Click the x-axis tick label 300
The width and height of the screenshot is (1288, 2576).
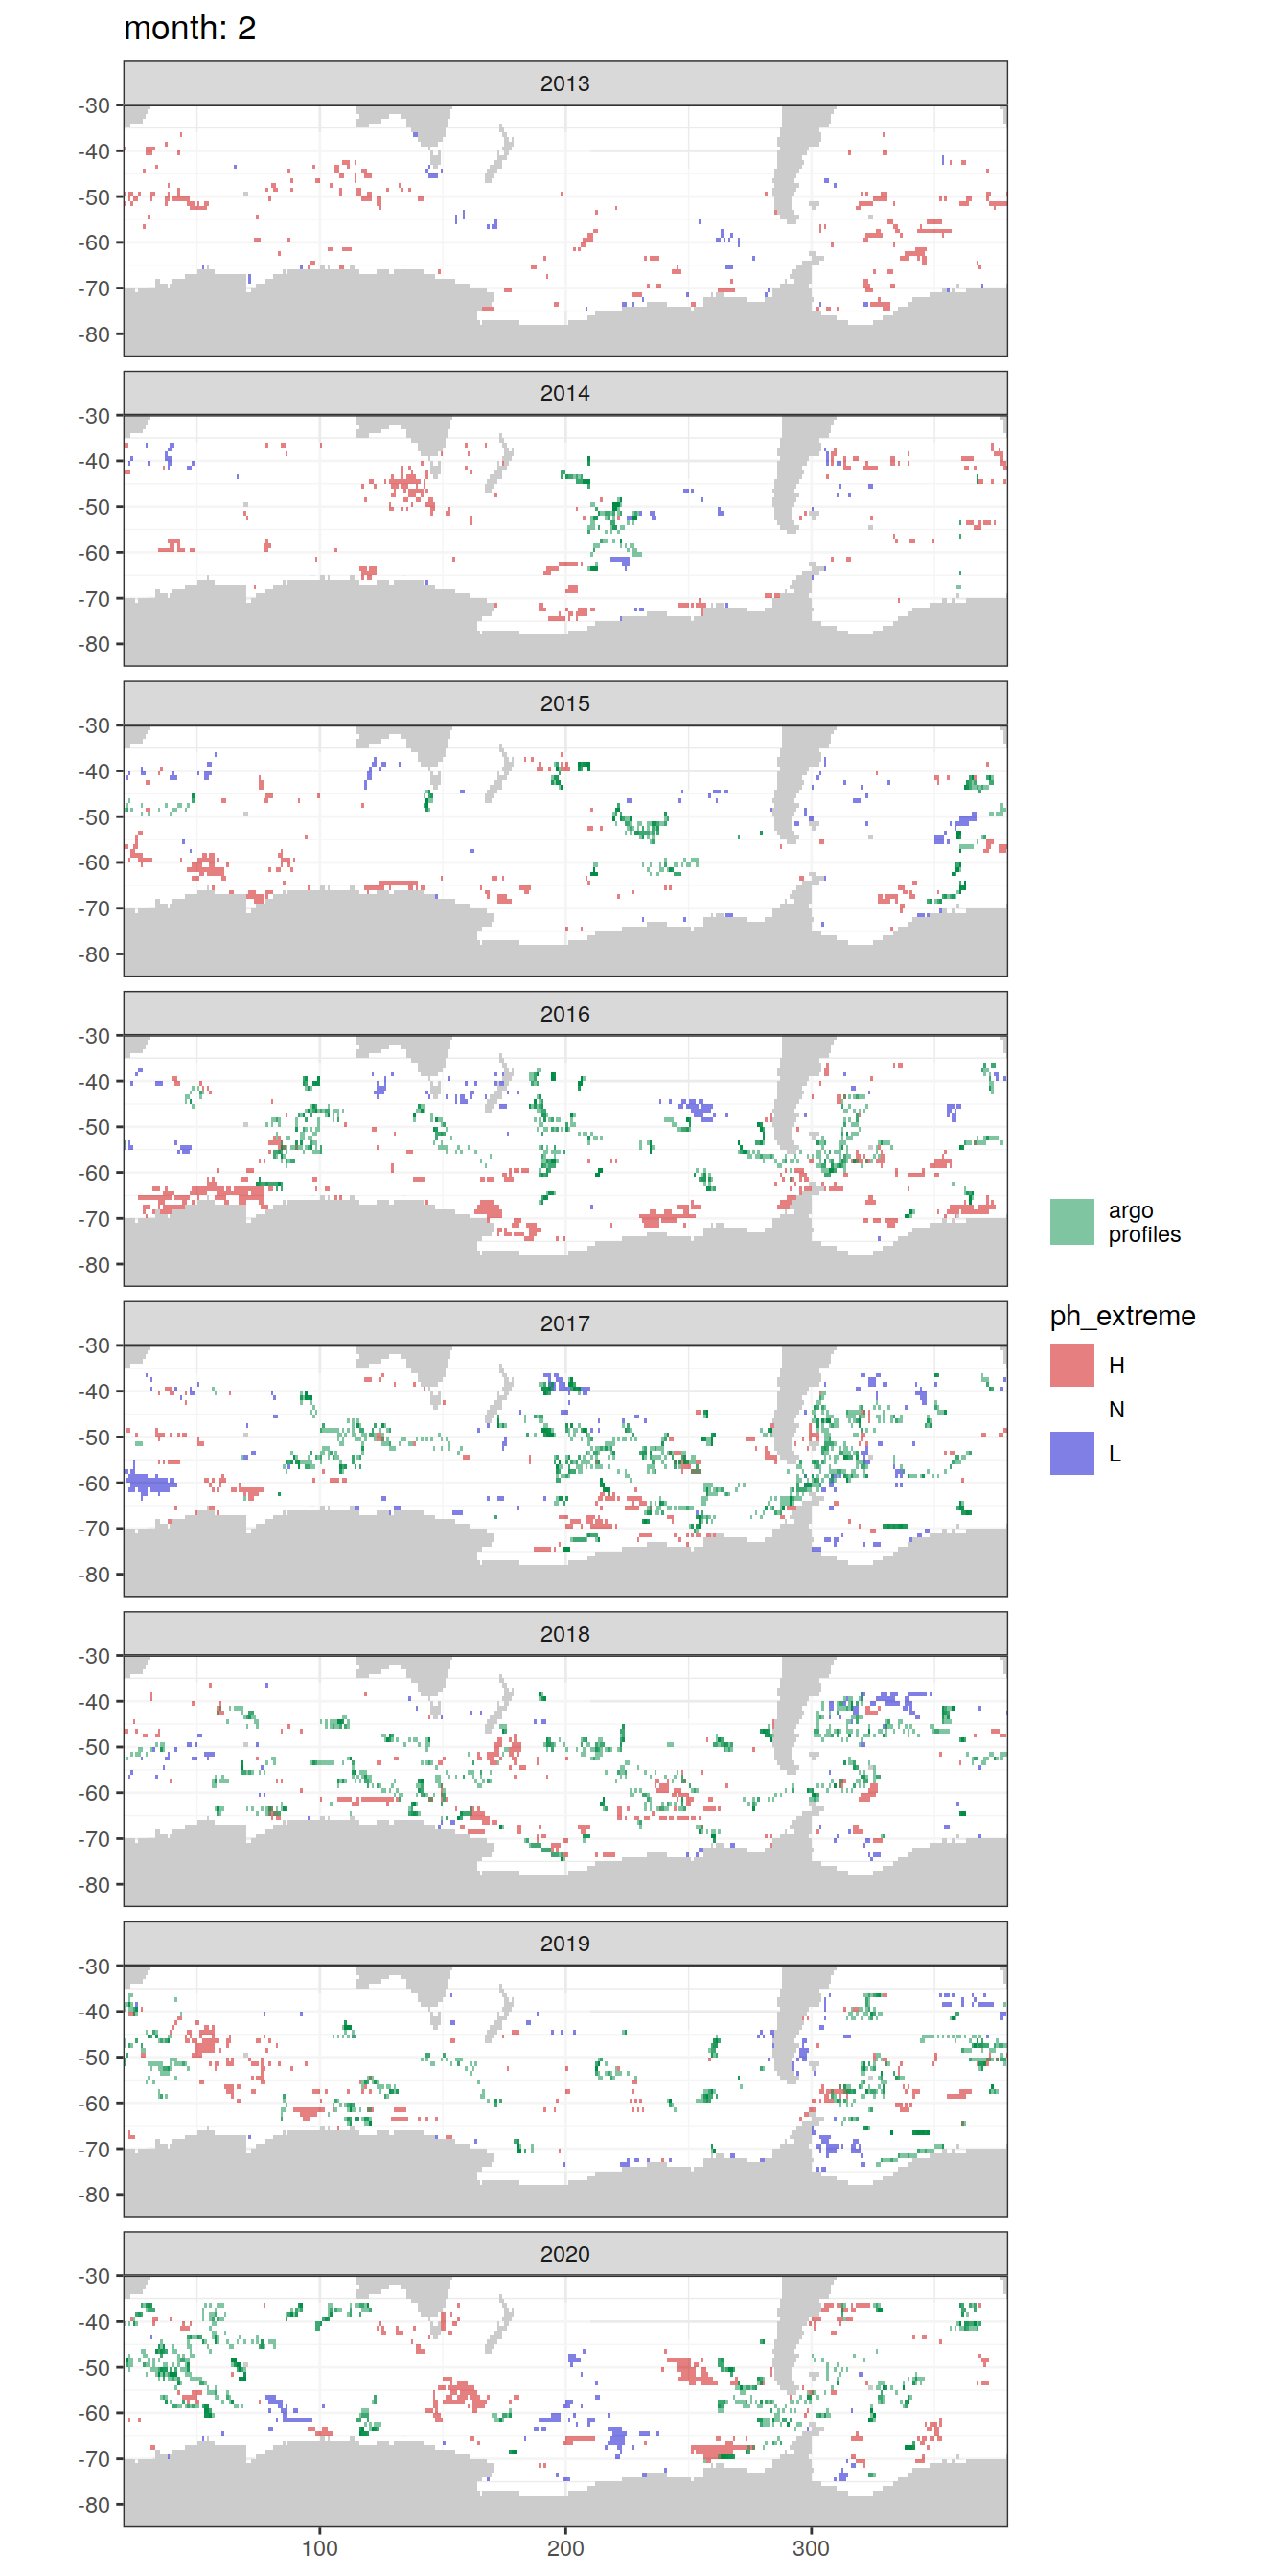(810, 2548)
